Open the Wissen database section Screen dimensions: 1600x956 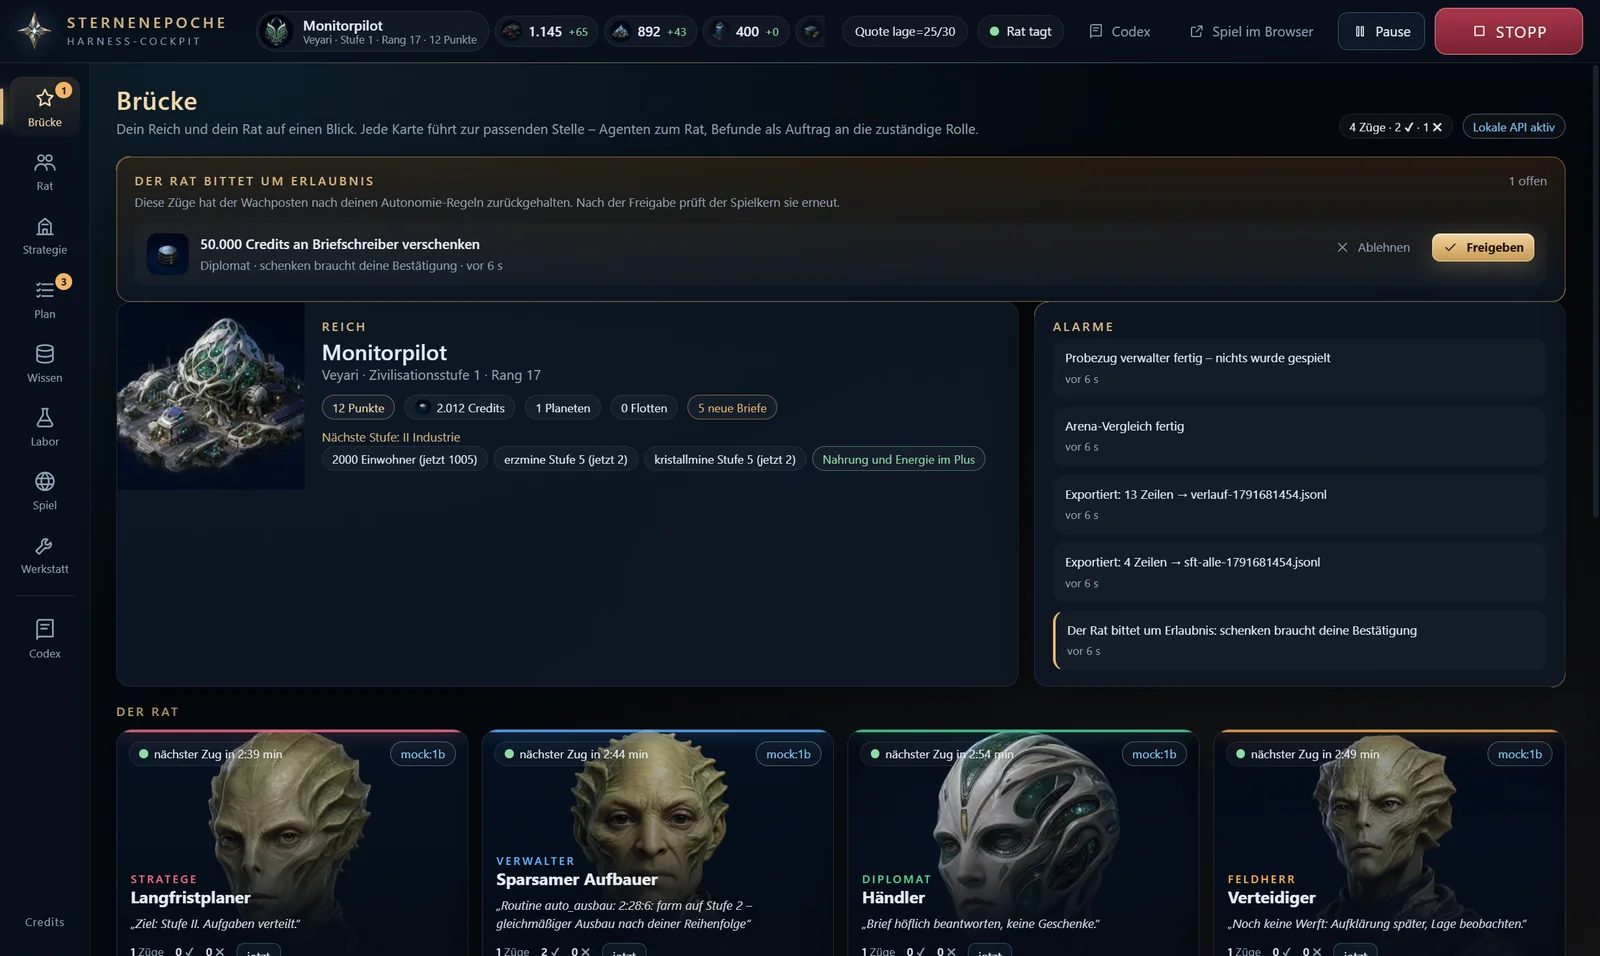pyautogui.click(x=44, y=364)
